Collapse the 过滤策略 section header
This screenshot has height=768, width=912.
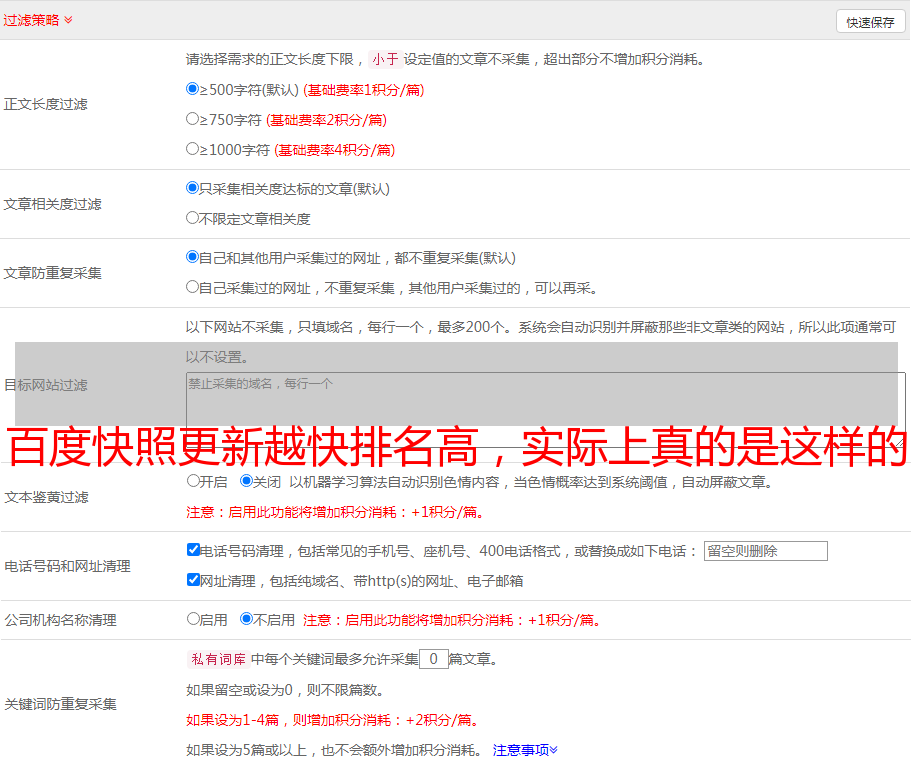pos(38,20)
